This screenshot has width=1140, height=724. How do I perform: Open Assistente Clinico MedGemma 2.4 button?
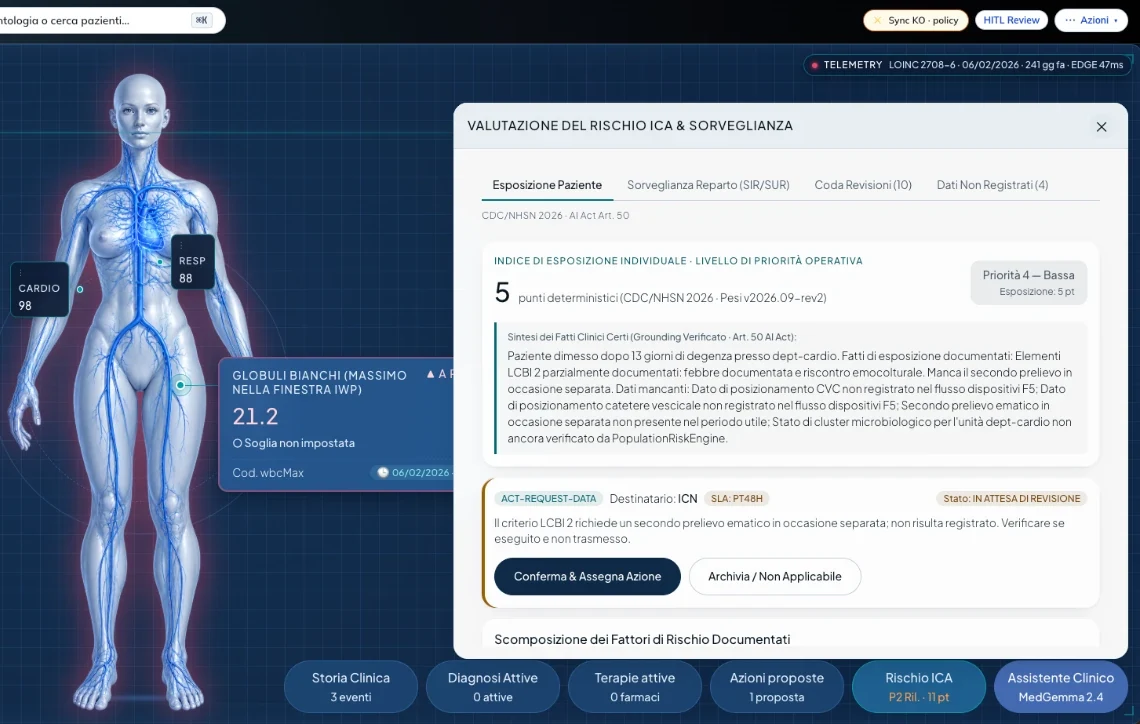(x=1061, y=686)
